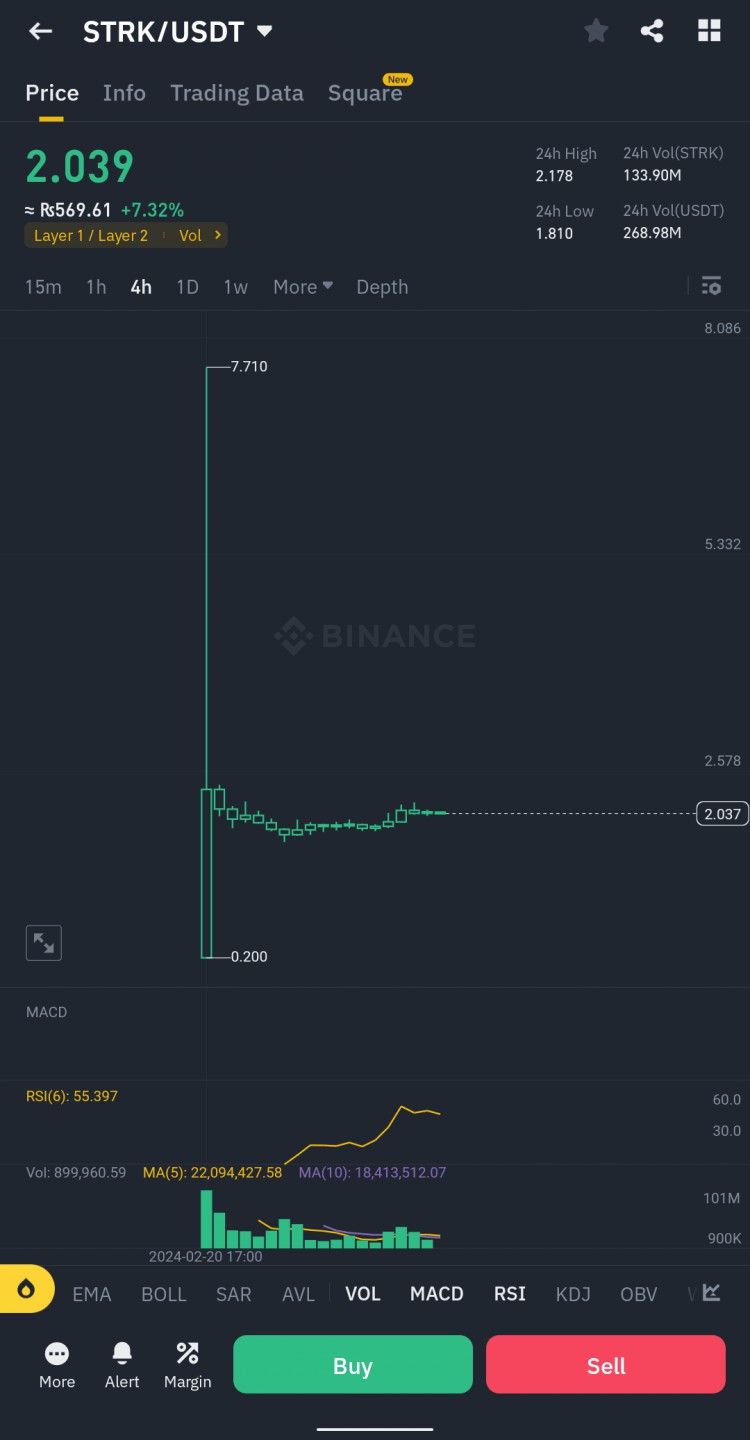The width and height of the screenshot is (750, 1440).
Task: Expand the Layer 1 / Layer 2 tag
Action: pyautogui.click(x=126, y=236)
